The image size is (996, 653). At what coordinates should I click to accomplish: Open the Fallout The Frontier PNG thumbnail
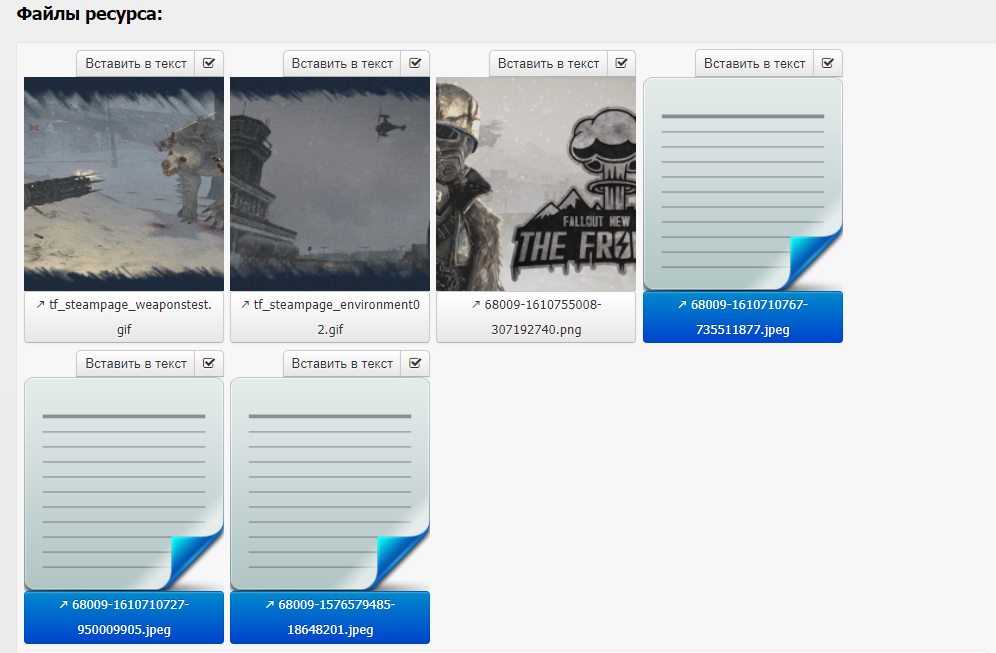[536, 184]
